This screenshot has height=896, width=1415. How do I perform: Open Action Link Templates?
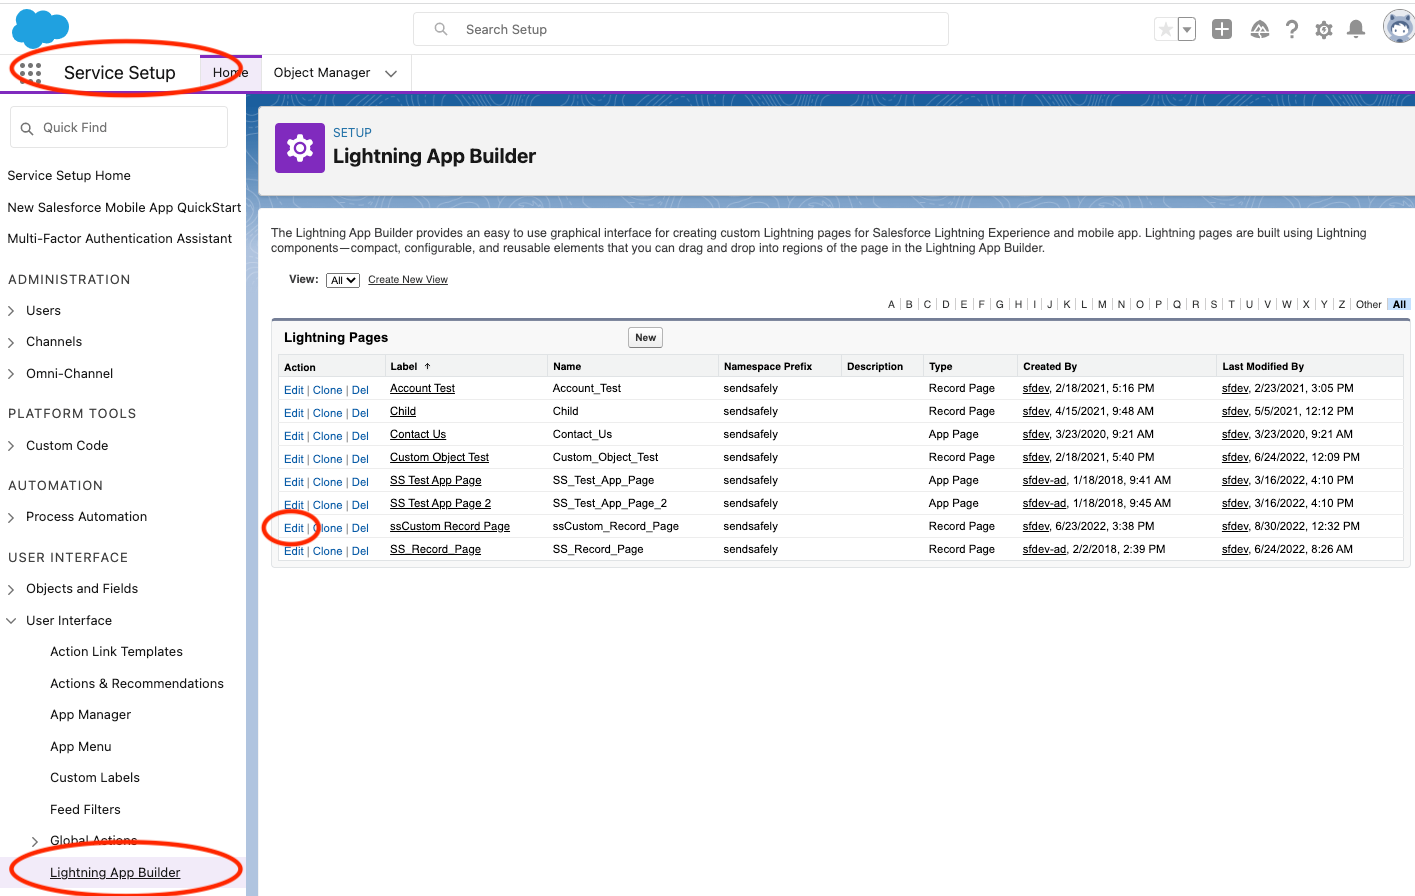(116, 652)
